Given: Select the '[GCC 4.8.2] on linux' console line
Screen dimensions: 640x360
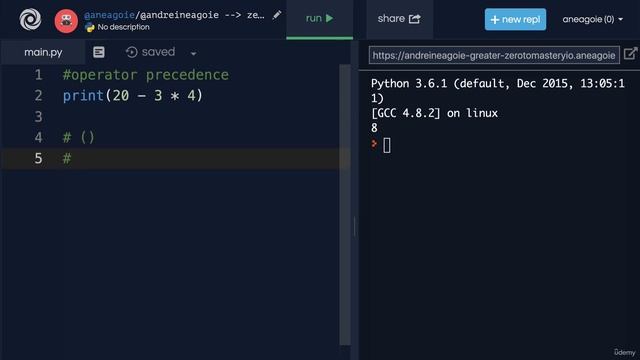Looking at the screenshot, I should tap(434, 113).
